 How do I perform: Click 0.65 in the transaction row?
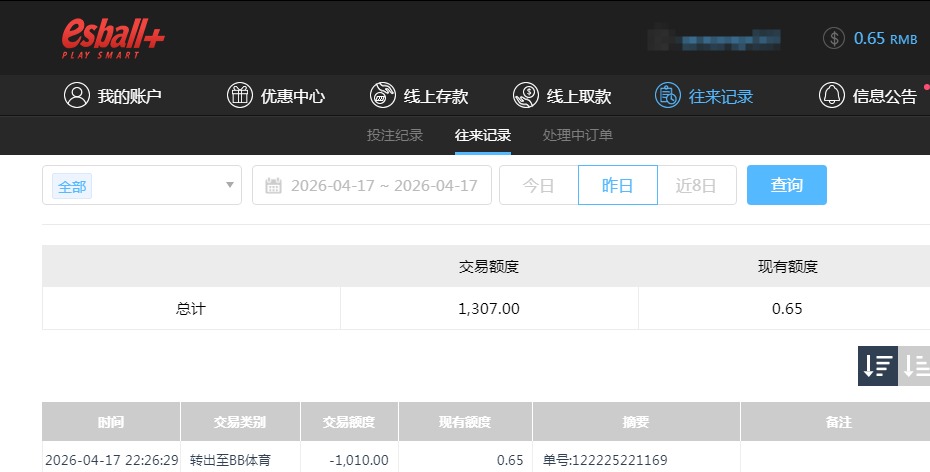510,460
